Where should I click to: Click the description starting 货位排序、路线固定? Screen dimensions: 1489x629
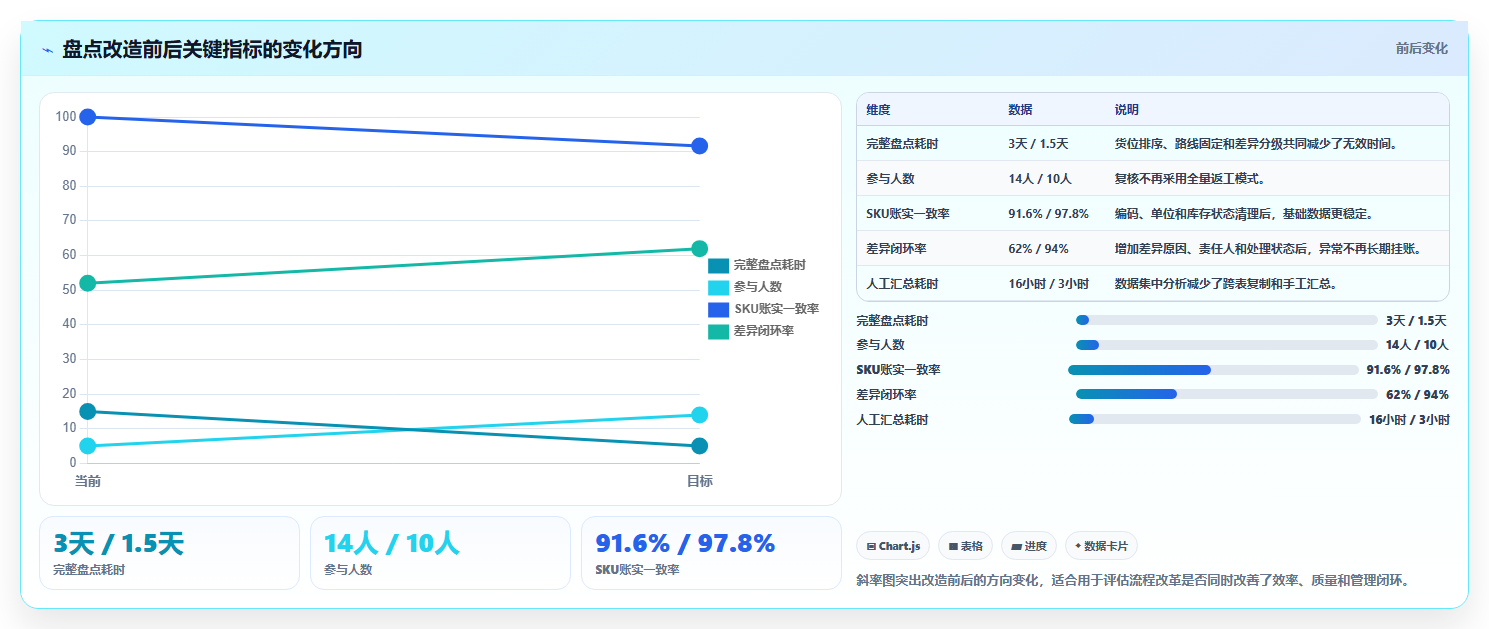click(1255, 144)
